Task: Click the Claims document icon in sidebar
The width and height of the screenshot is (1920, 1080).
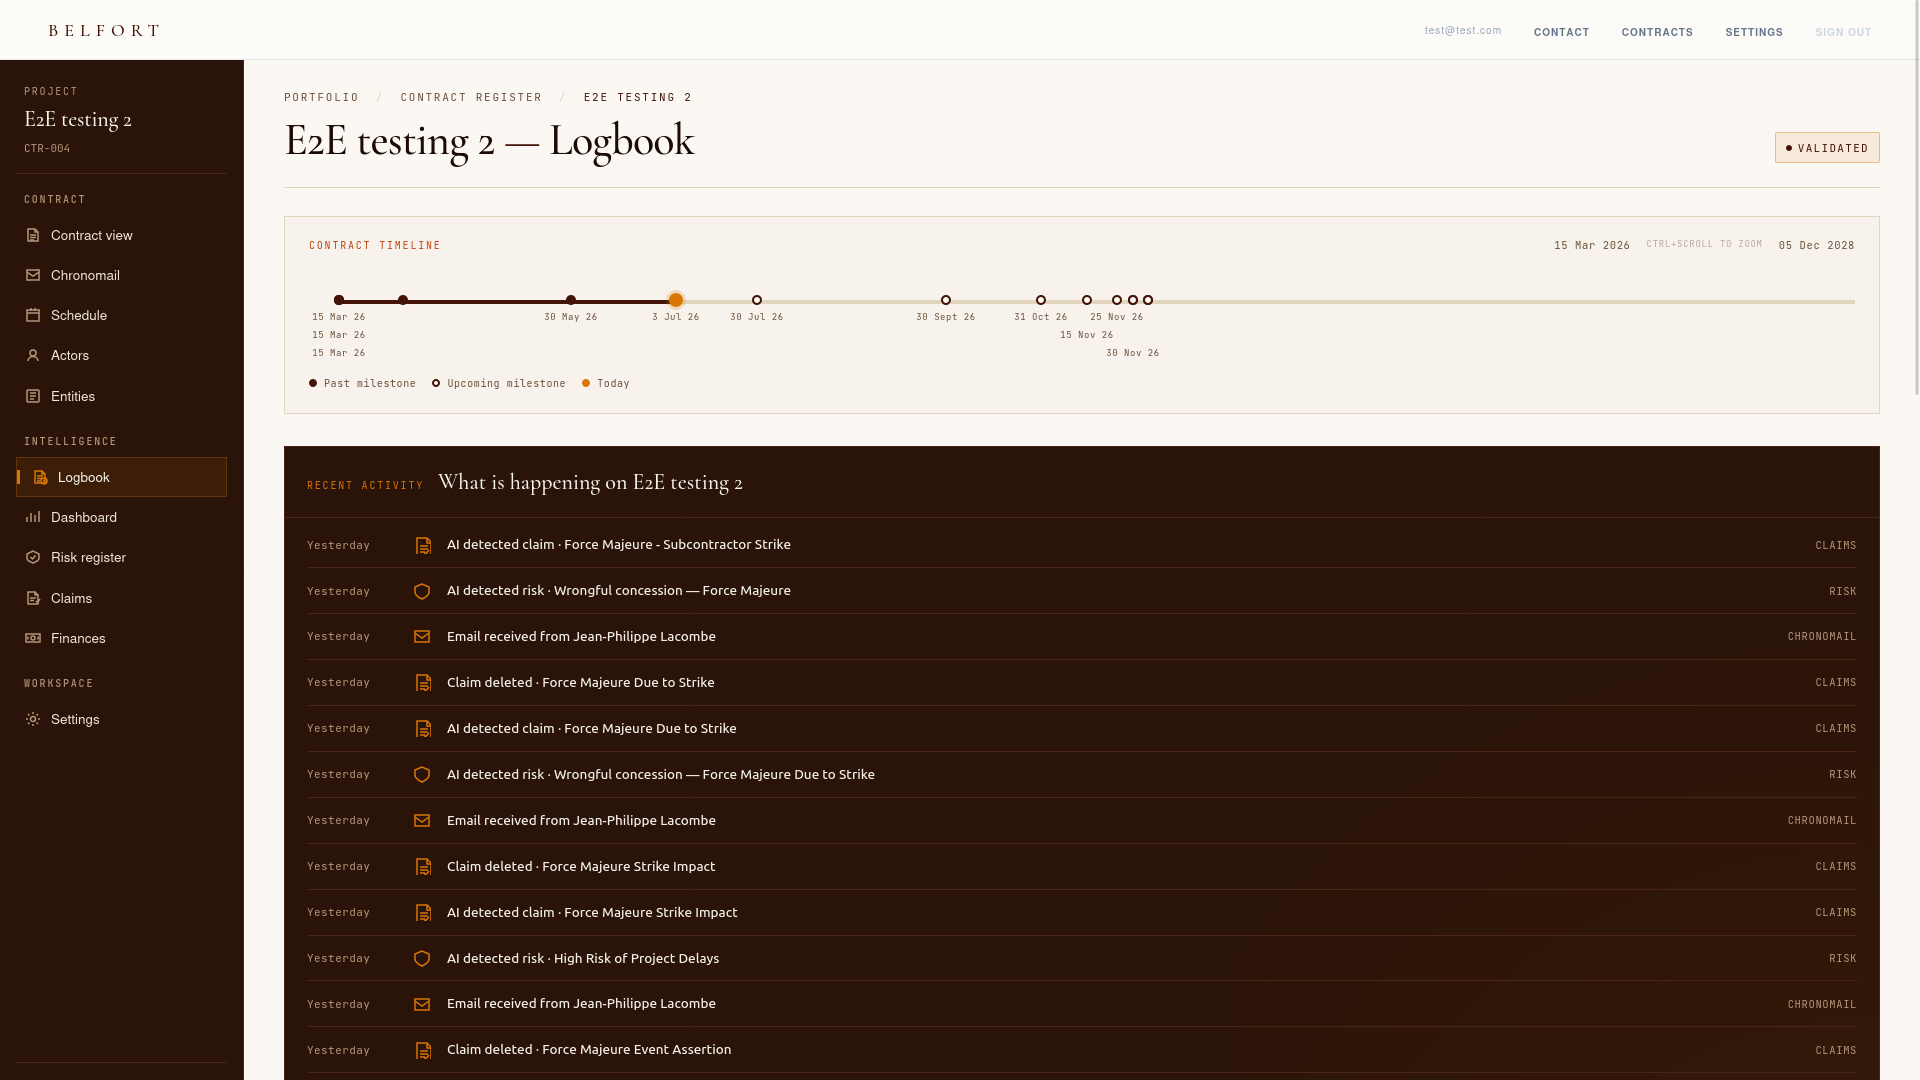Action: point(33,598)
